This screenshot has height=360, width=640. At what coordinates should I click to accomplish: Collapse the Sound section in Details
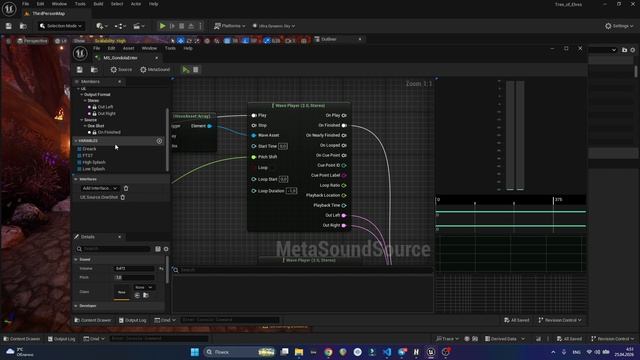coord(76,260)
